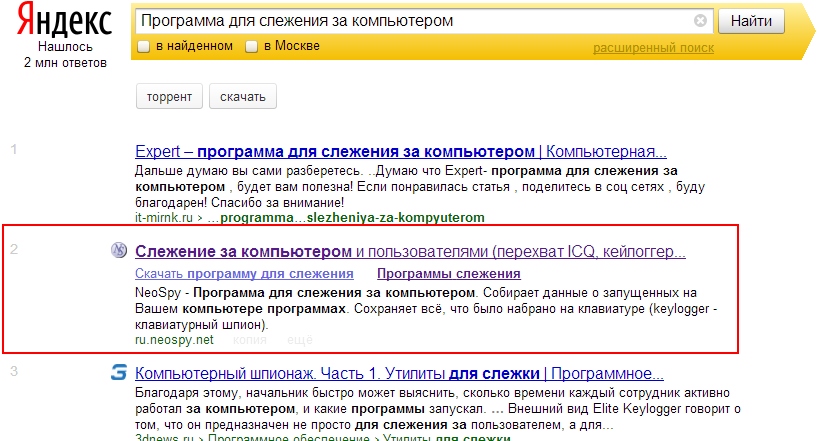This screenshot has height=441, width=818.
Task: Click the '2 млн ответов' results count
Action: point(65,63)
